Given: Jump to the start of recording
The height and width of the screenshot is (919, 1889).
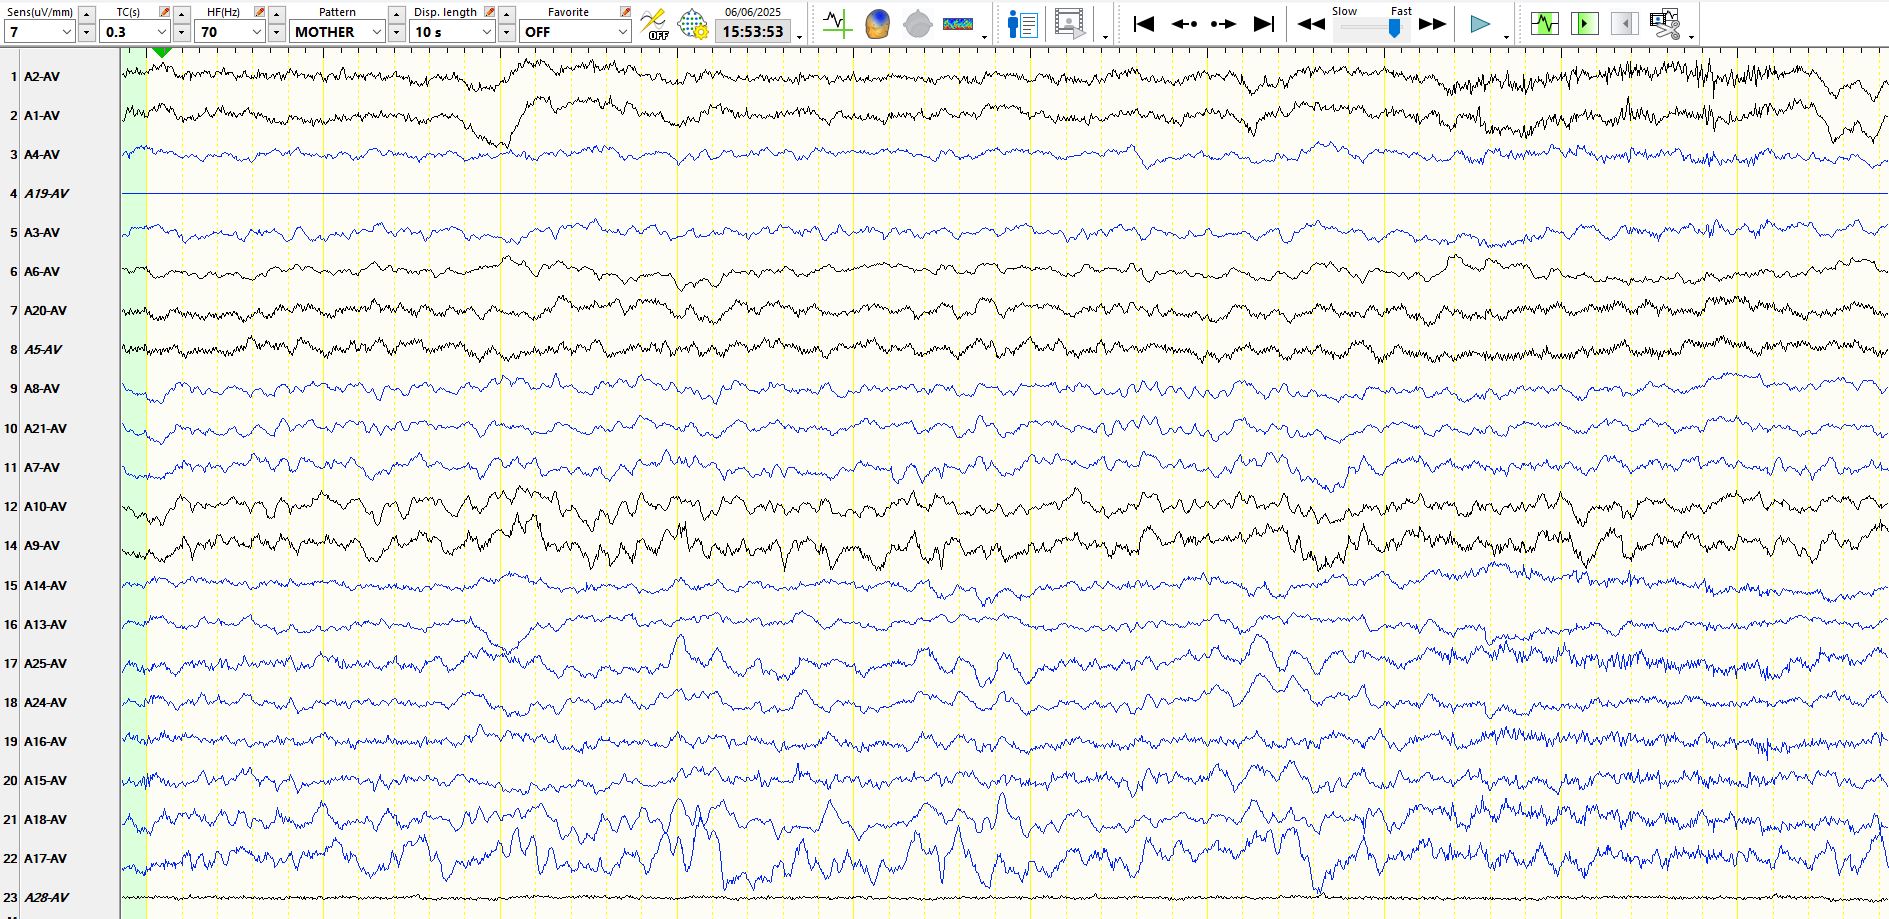Looking at the screenshot, I should (x=1144, y=23).
